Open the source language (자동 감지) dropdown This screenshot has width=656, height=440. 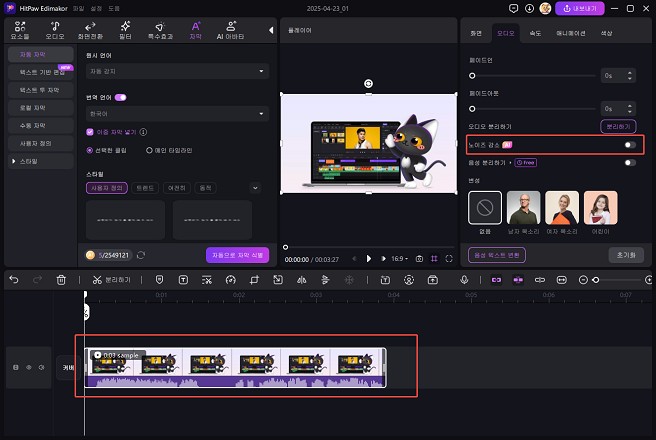(177, 71)
